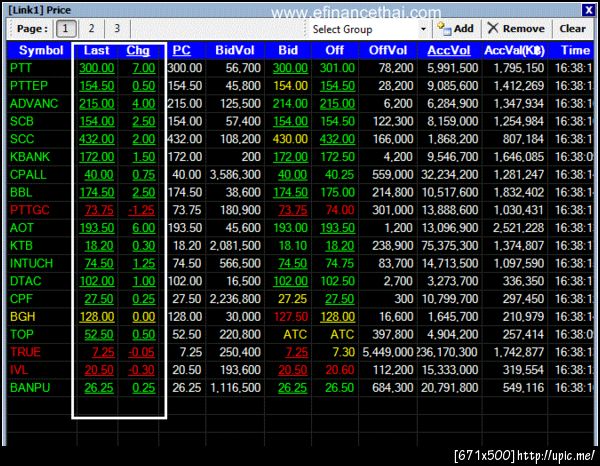The image size is (600, 466).
Task: Switch to page 1
Action: 66,29
